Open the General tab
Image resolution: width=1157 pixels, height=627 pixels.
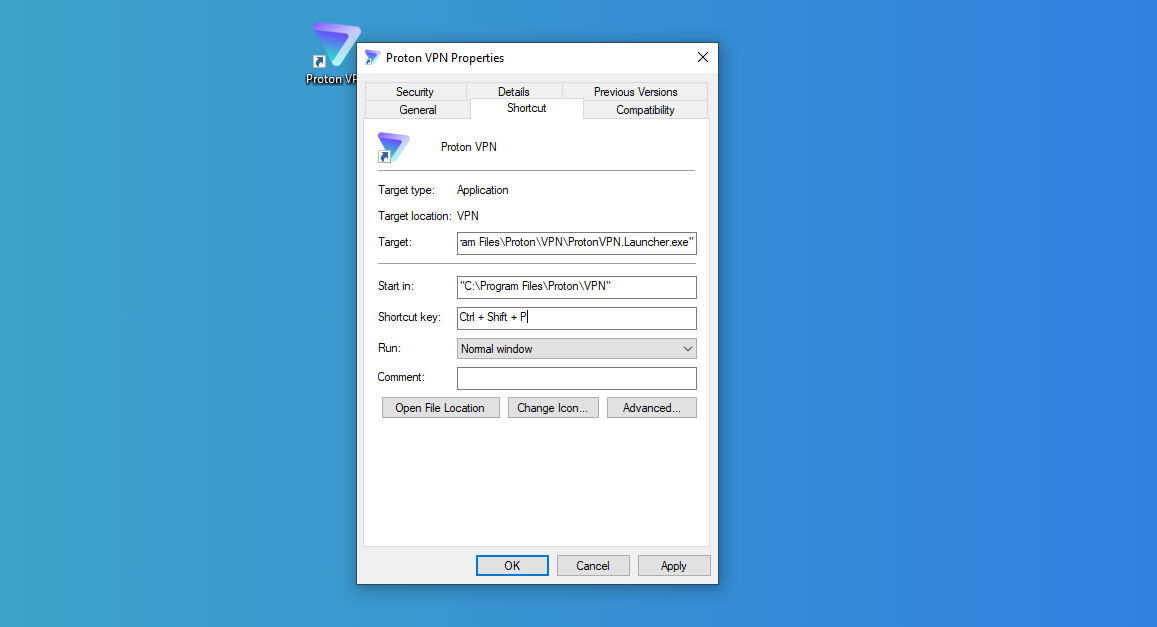418,110
